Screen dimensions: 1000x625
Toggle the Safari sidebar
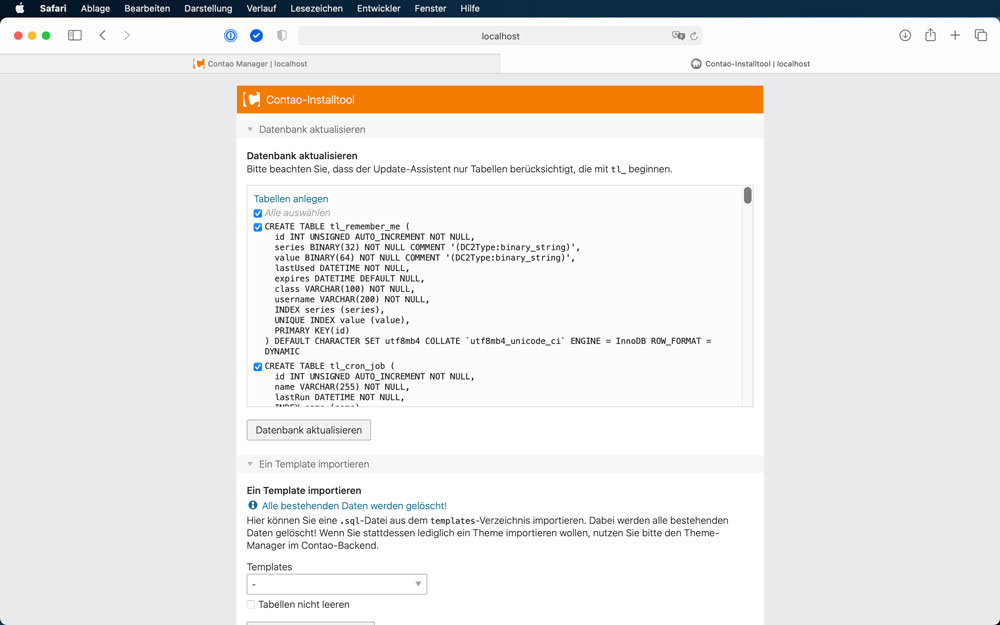75,36
